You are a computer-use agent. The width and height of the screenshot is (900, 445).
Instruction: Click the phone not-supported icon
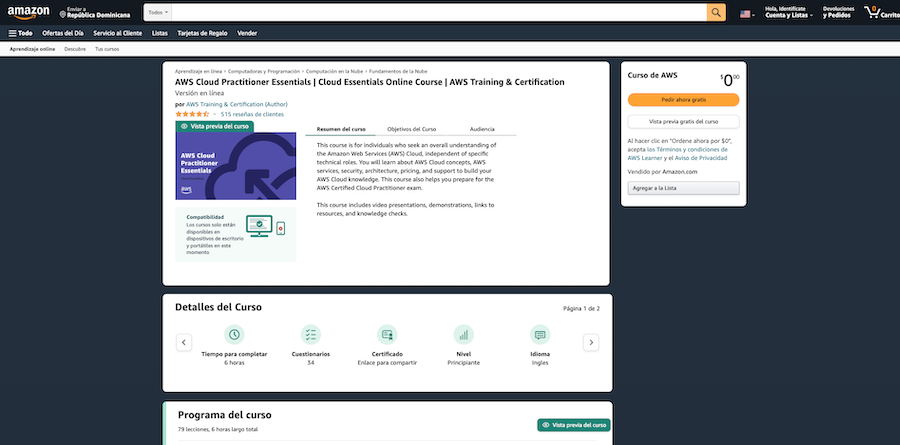click(281, 228)
